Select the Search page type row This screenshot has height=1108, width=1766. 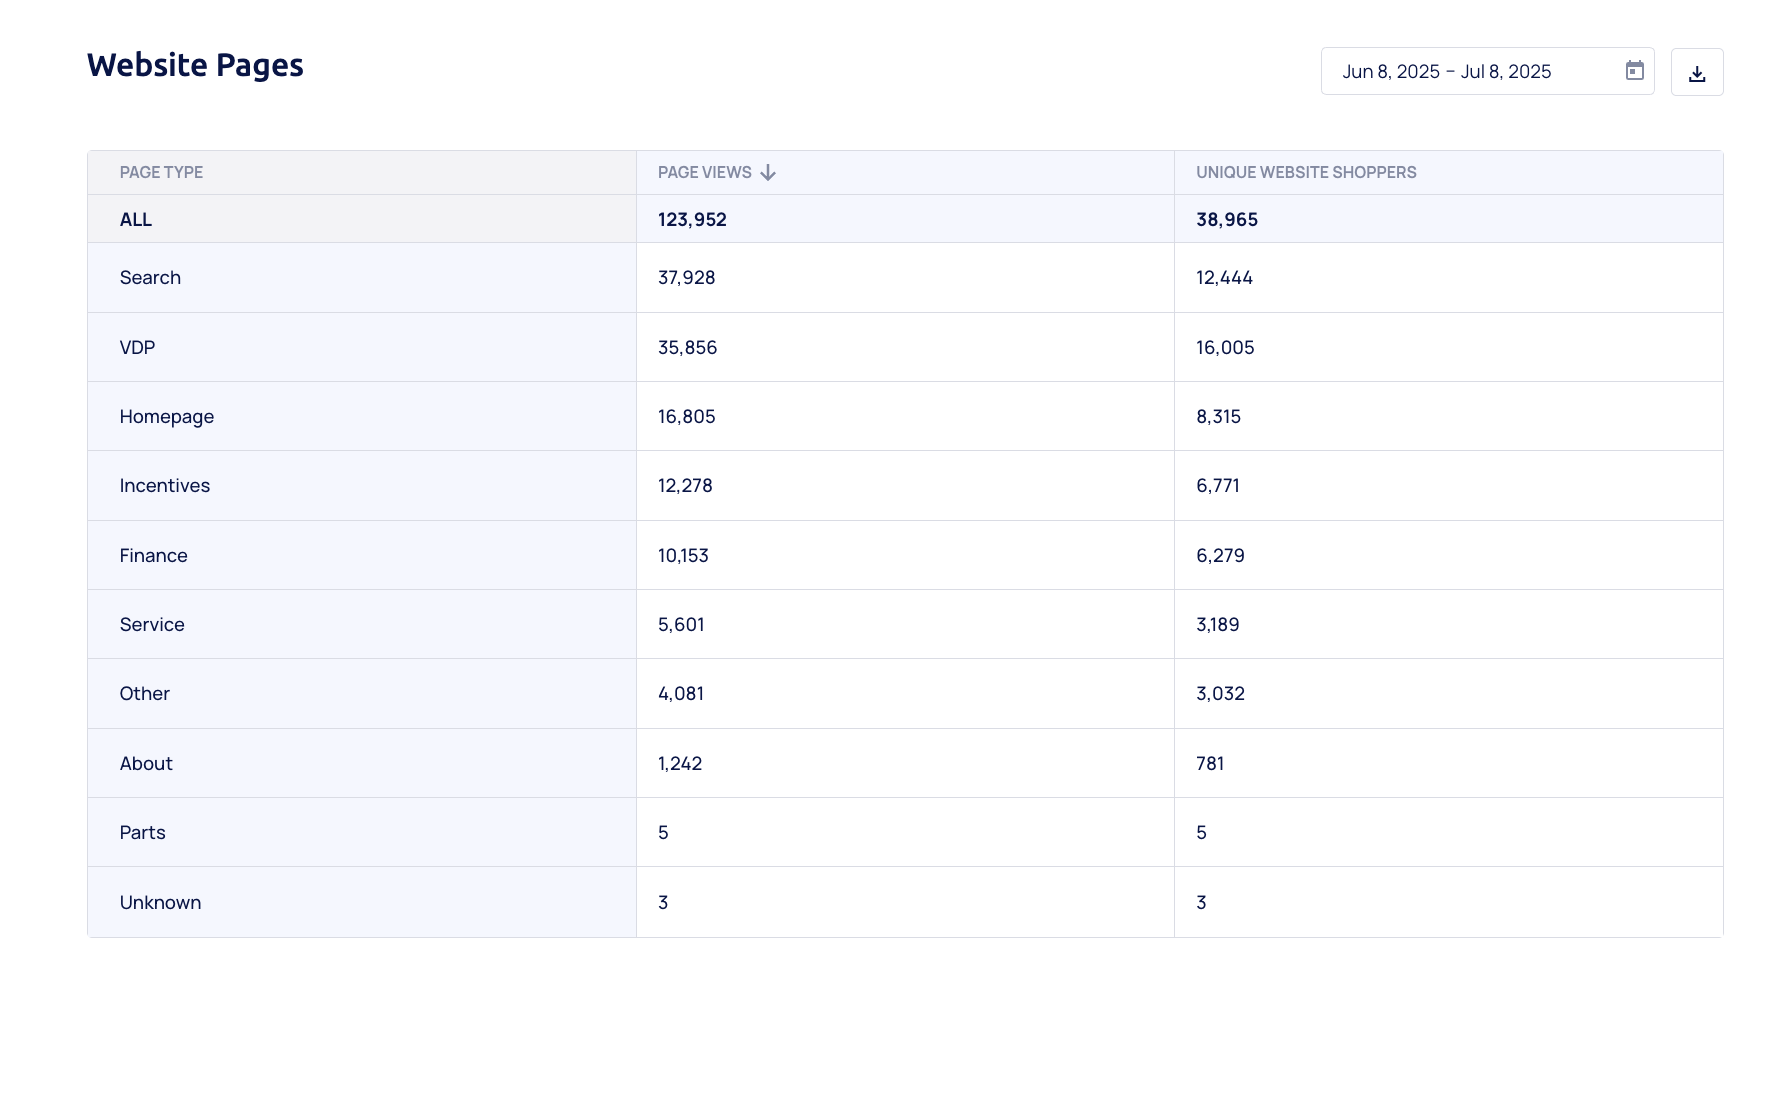click(150, 278)
